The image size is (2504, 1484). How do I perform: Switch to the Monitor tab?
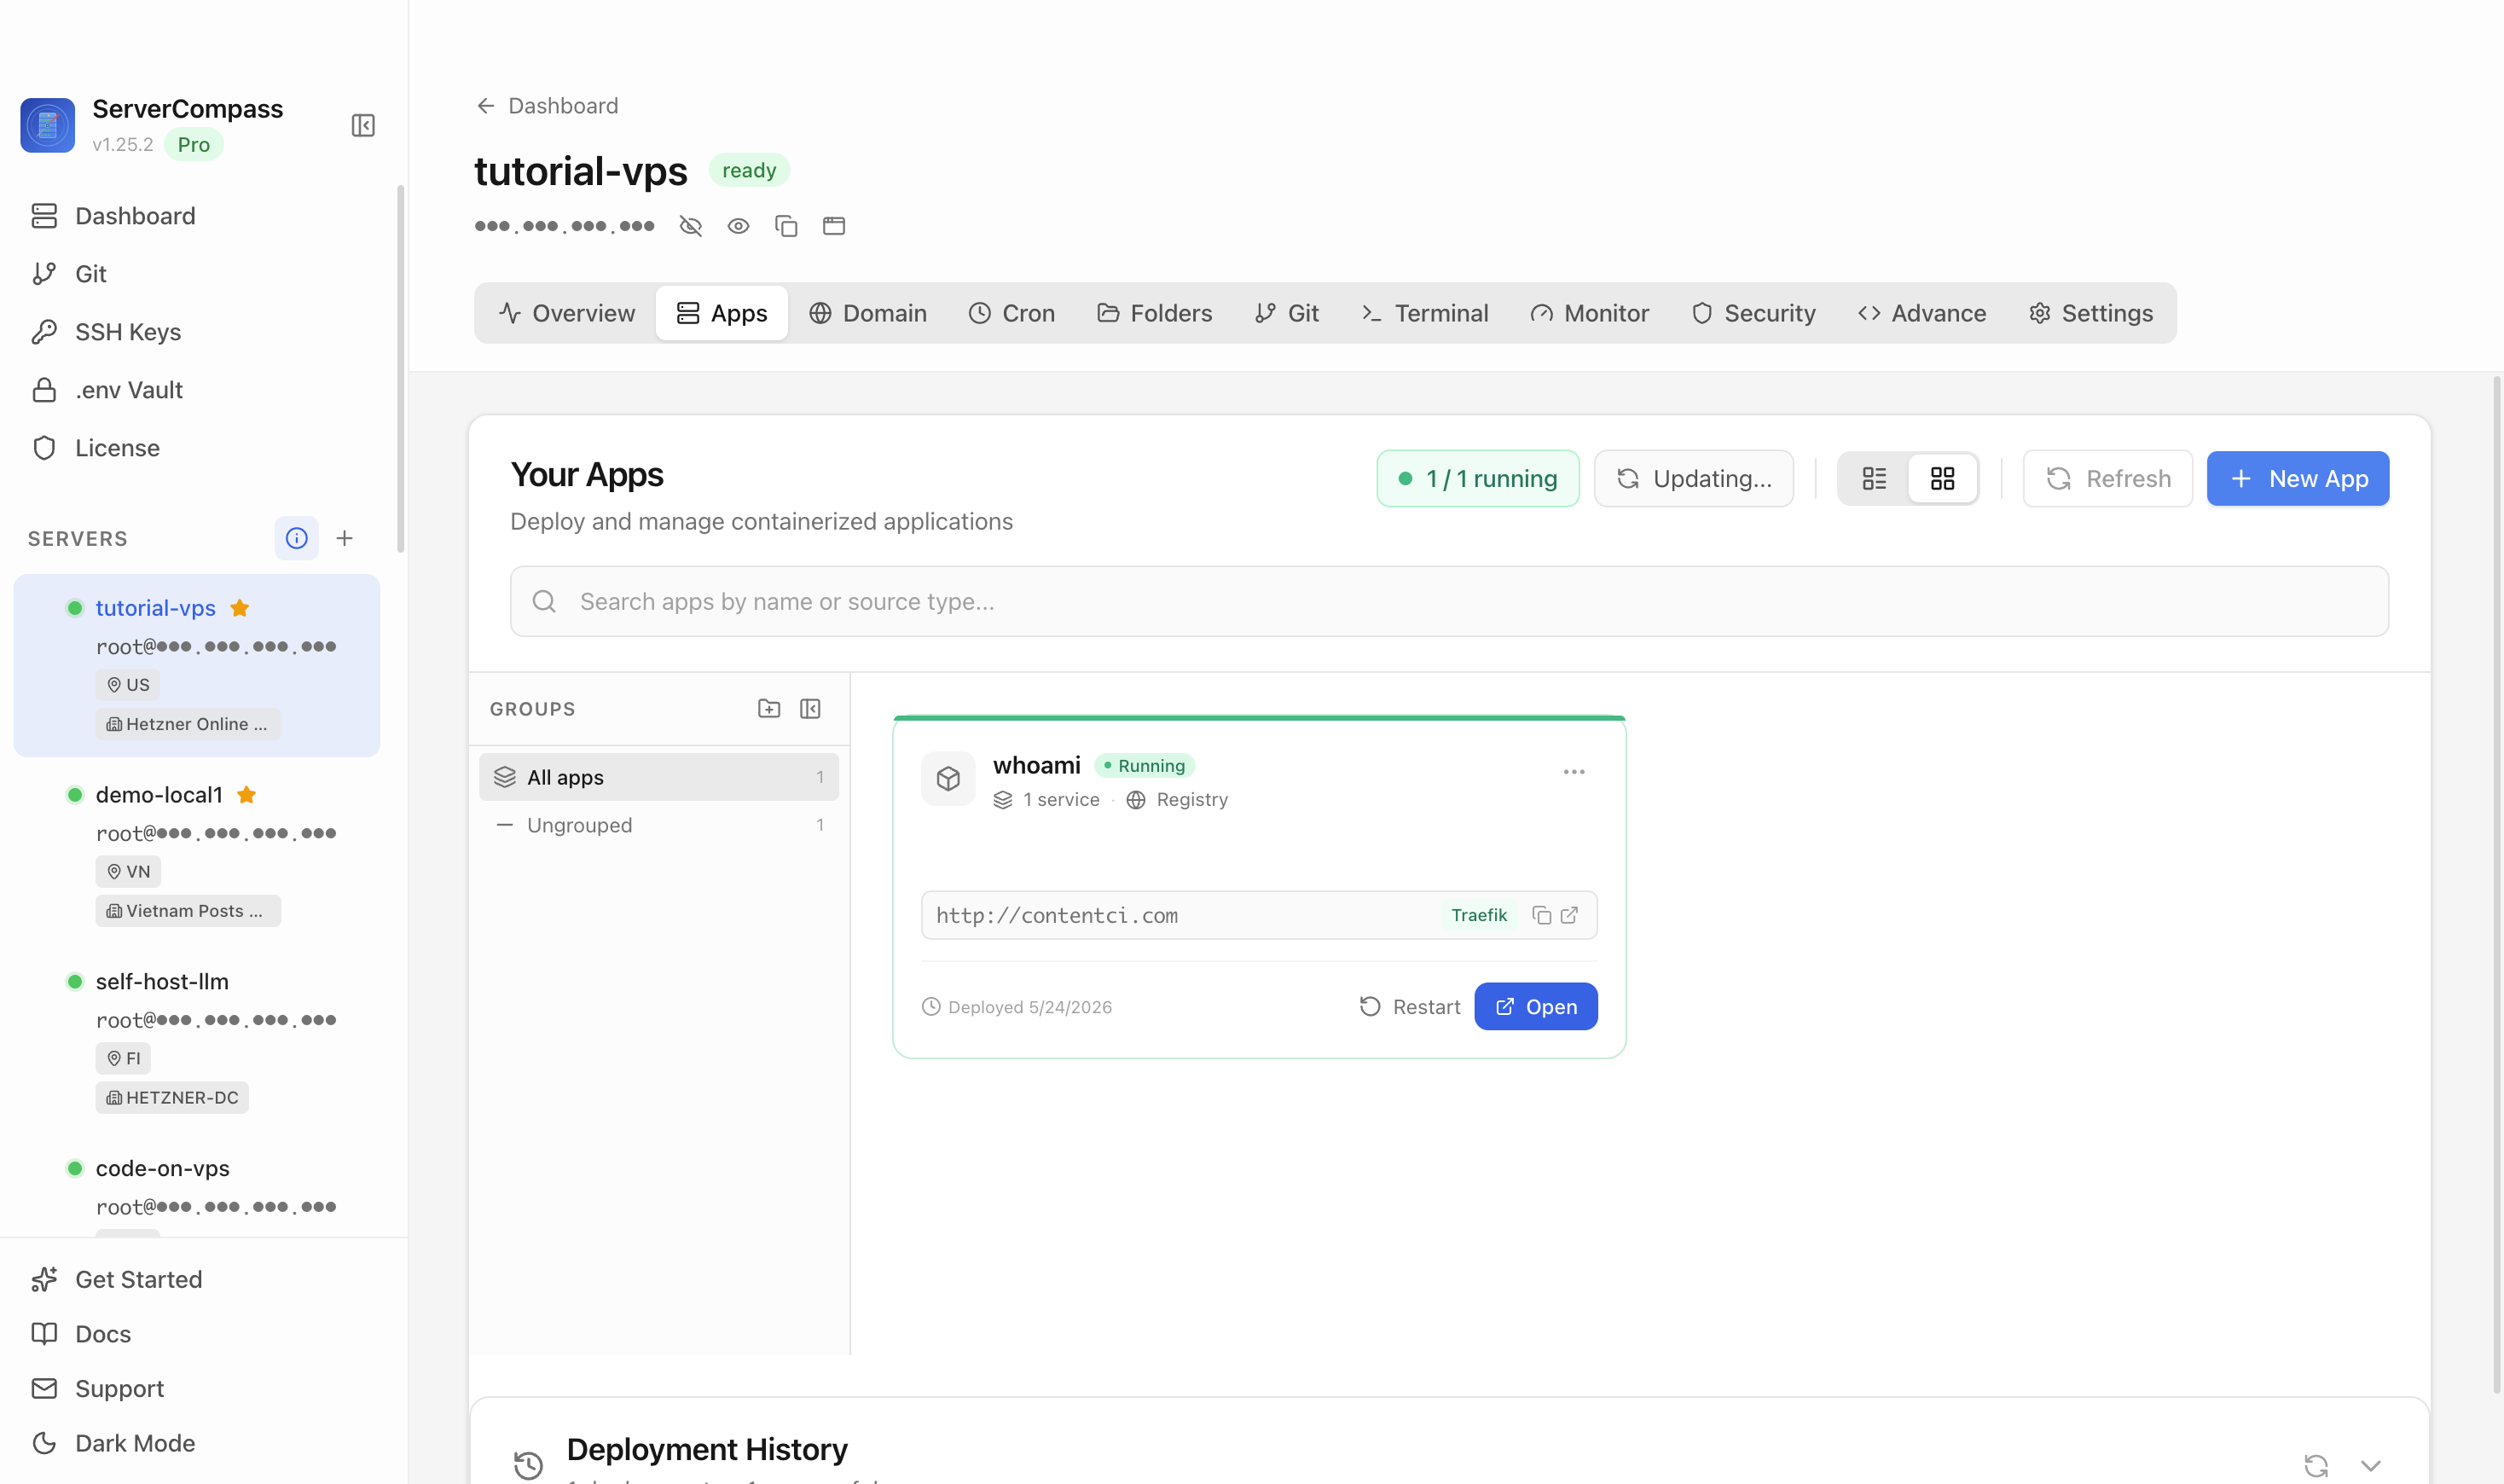click(1590, 313)
